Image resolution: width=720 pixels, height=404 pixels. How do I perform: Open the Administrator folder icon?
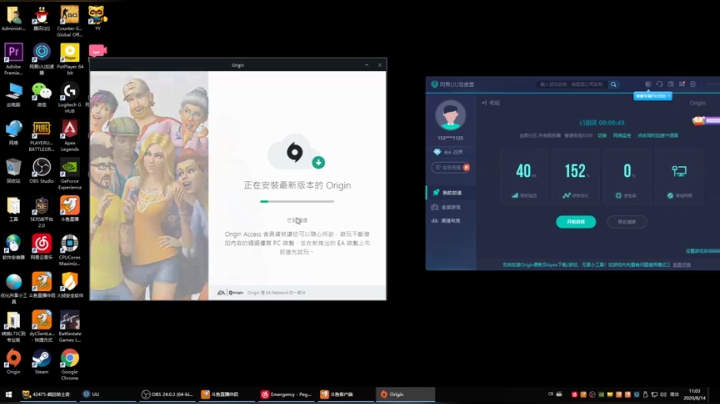click(x=13, y=18)
